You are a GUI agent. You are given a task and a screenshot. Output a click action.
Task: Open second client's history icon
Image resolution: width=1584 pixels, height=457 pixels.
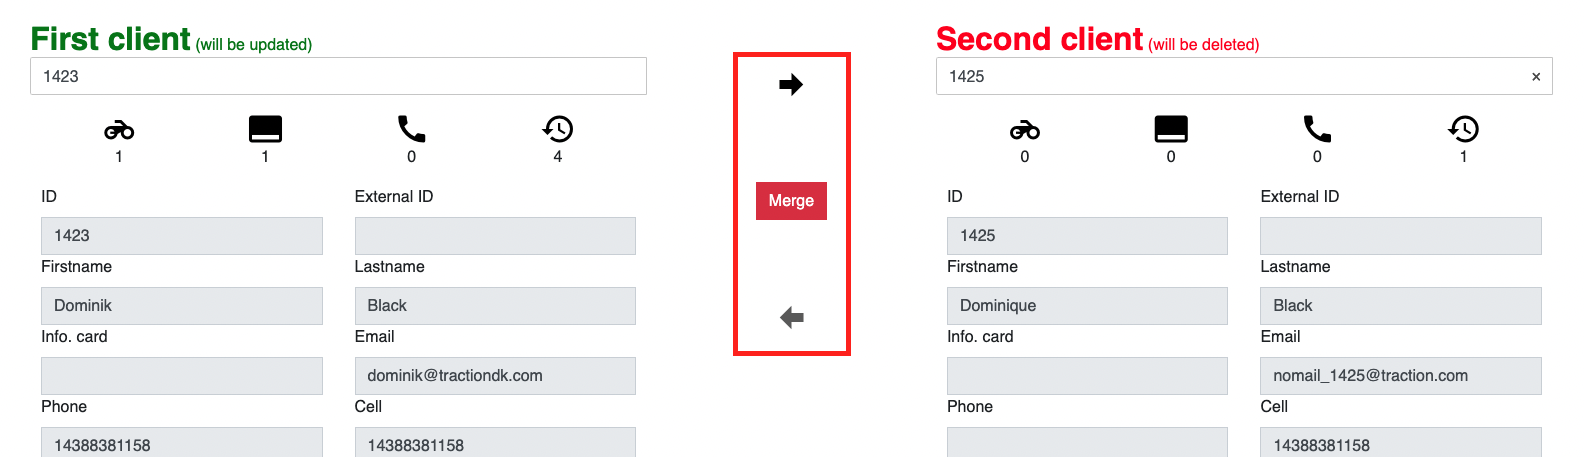(x=1464, y=129)
